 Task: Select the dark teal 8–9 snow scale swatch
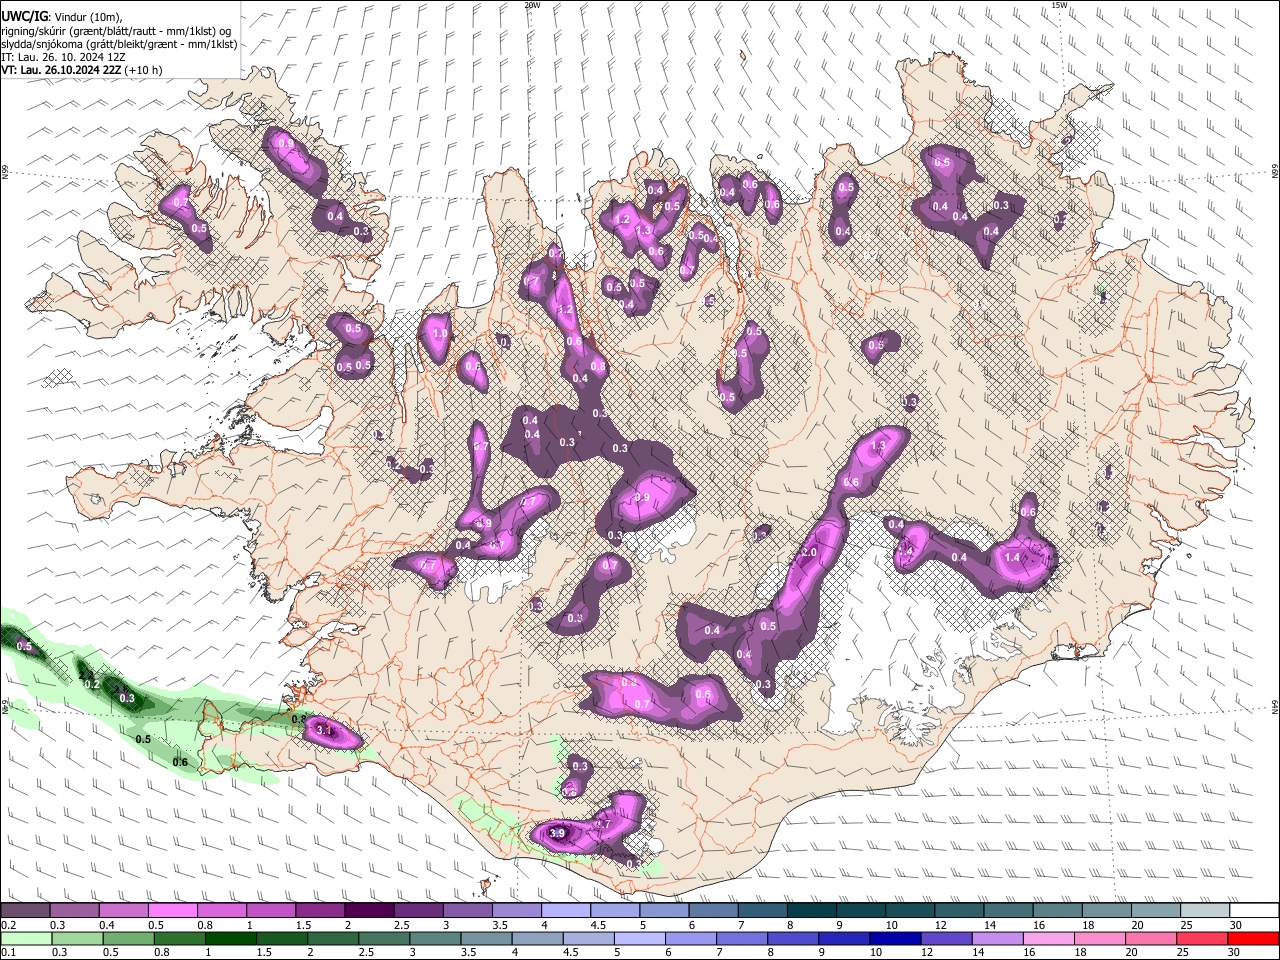coord(812,911)
